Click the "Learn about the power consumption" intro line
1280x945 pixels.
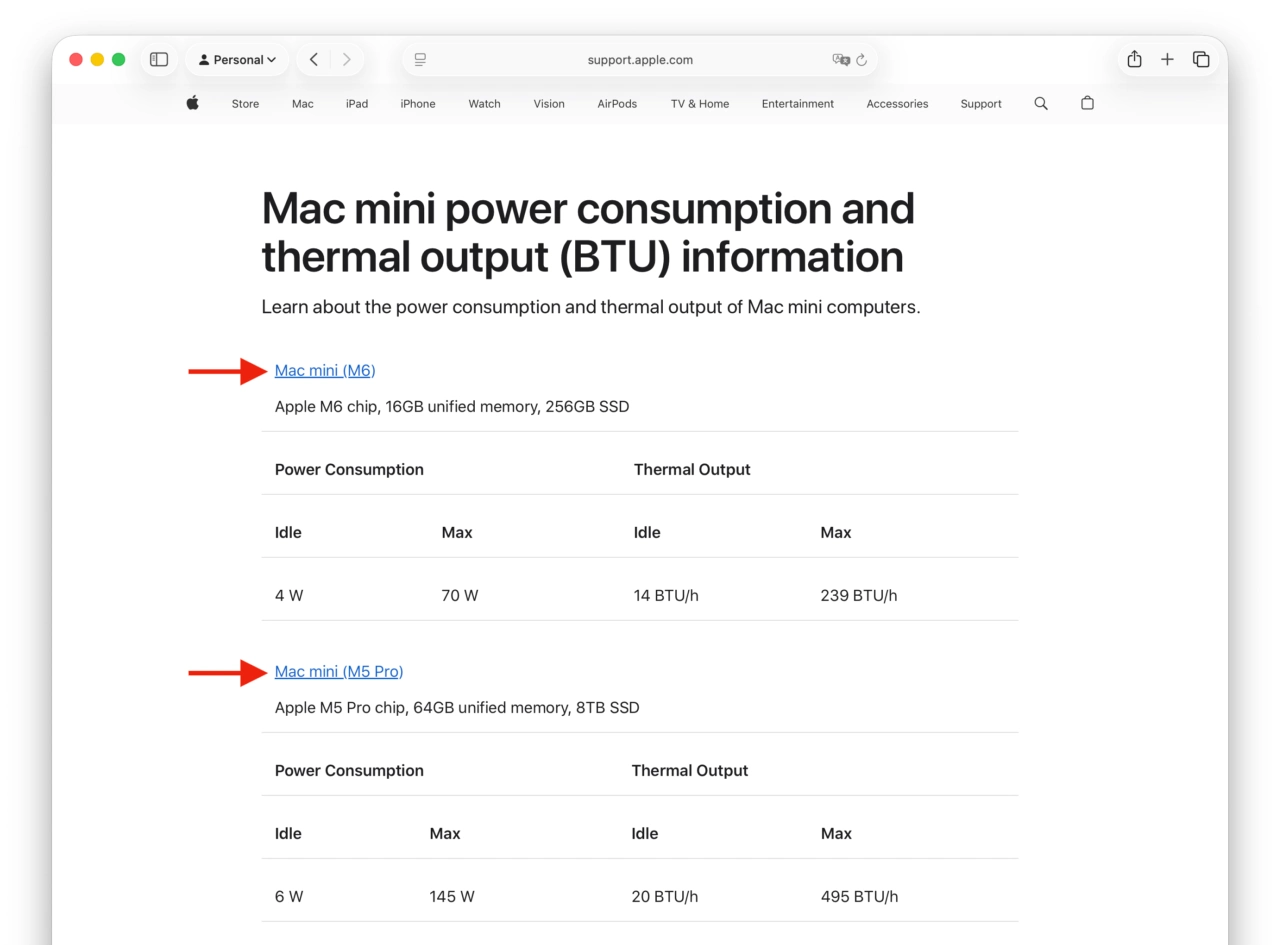tap(591, 307)
